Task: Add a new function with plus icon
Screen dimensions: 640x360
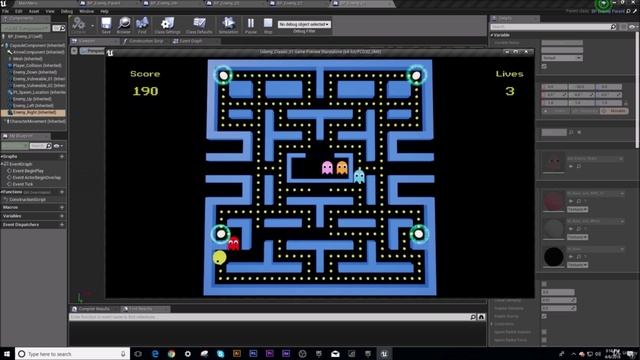Action: [62, 192]
